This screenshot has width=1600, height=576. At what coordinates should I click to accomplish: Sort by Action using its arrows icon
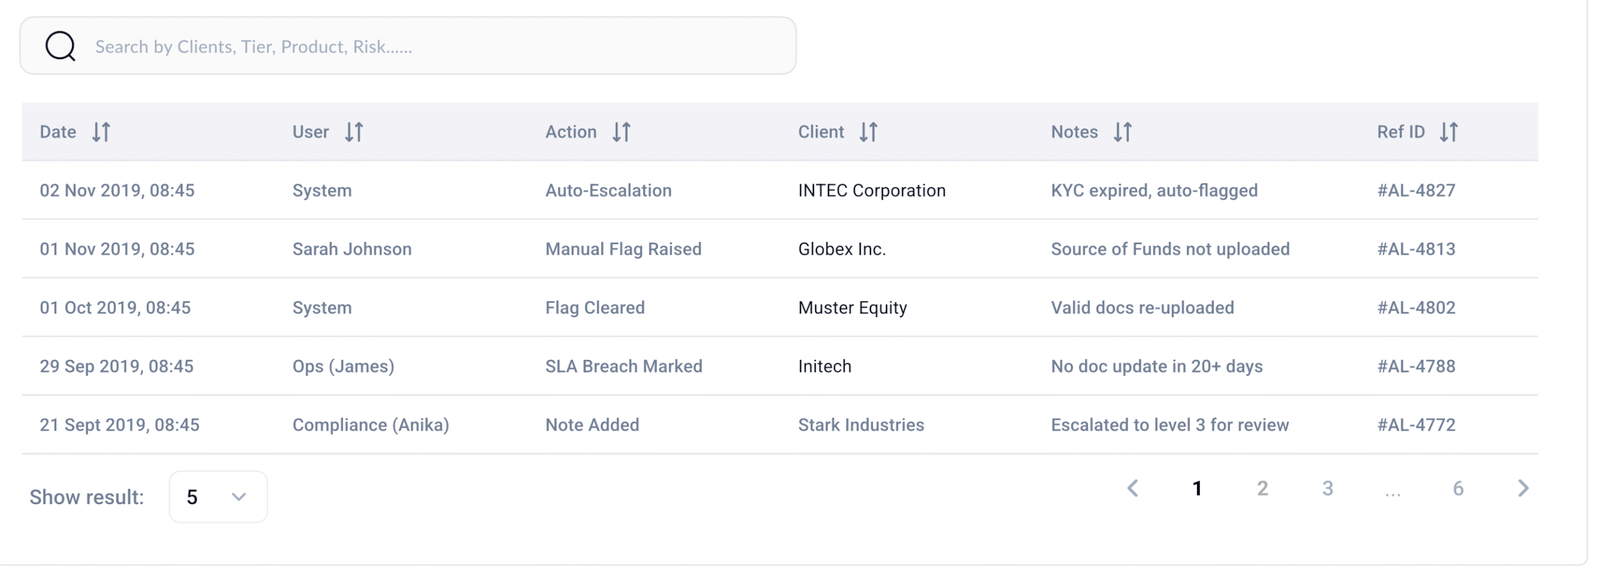621,132
